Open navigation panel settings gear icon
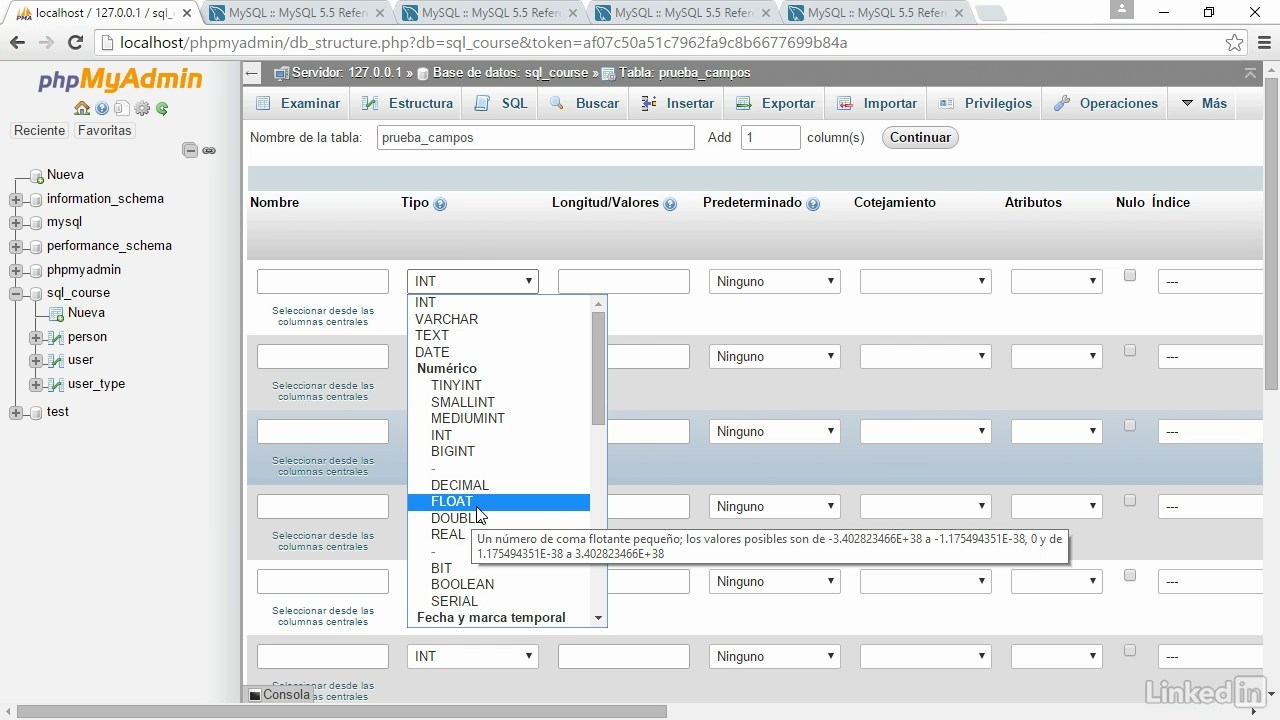 (x=142, y=108)
